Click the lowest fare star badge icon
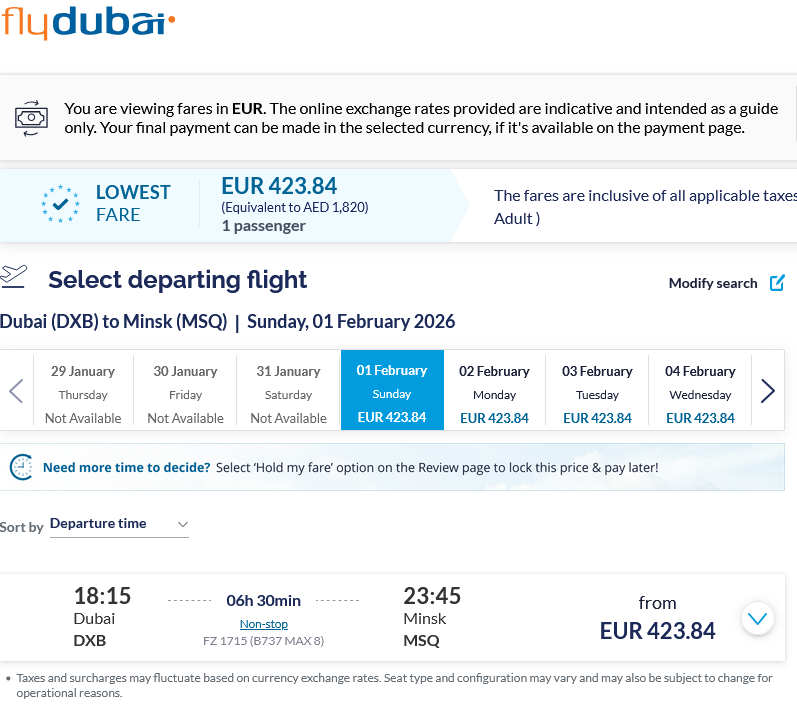Image resolution: width=797 pixels, height=704 pixels. [x=61, y=203]
